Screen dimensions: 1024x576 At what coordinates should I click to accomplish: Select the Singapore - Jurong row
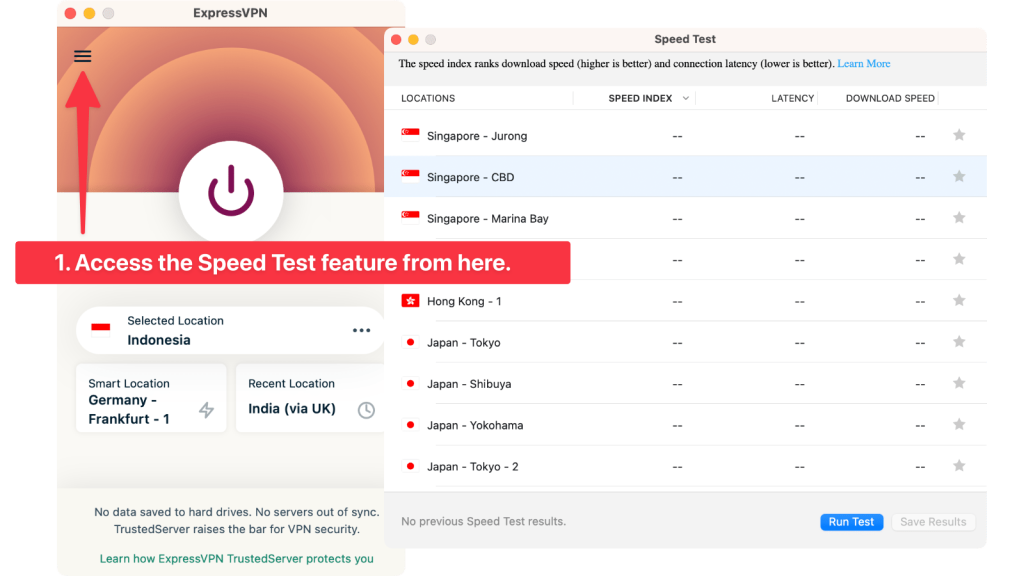(685, 135)
